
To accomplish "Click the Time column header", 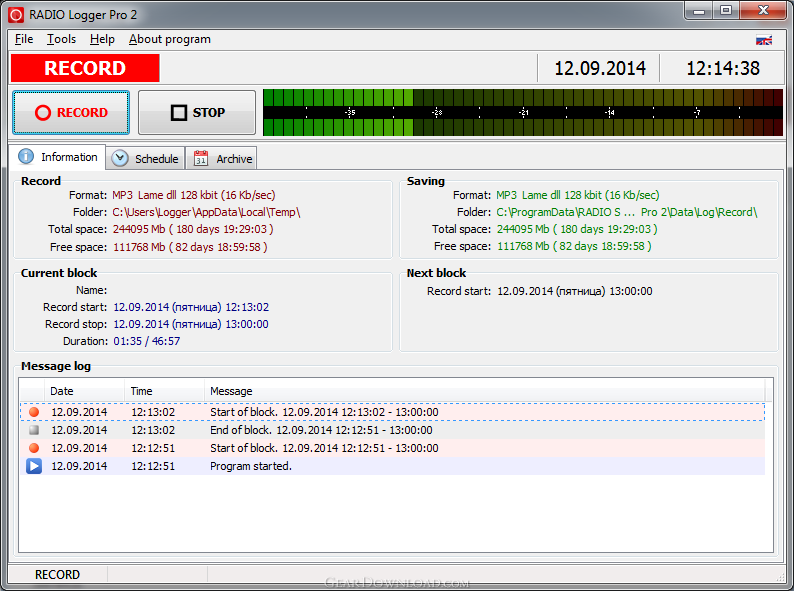I will [165, 391].
